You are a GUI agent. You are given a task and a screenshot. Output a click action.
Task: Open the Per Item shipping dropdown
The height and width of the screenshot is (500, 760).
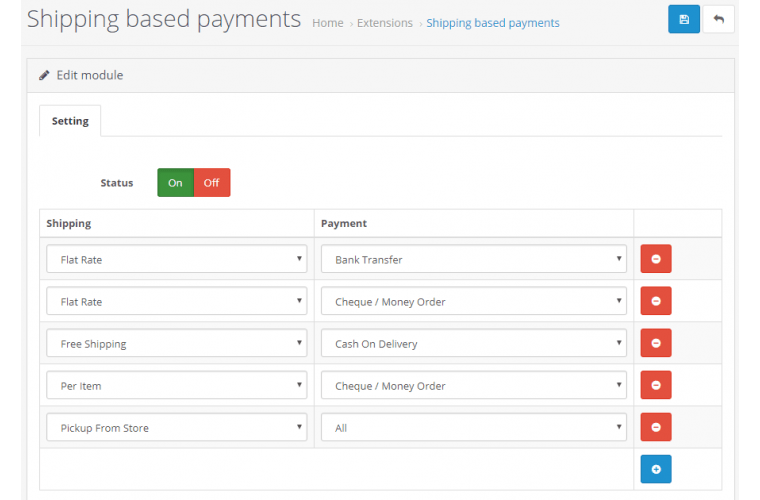point(177,385)
